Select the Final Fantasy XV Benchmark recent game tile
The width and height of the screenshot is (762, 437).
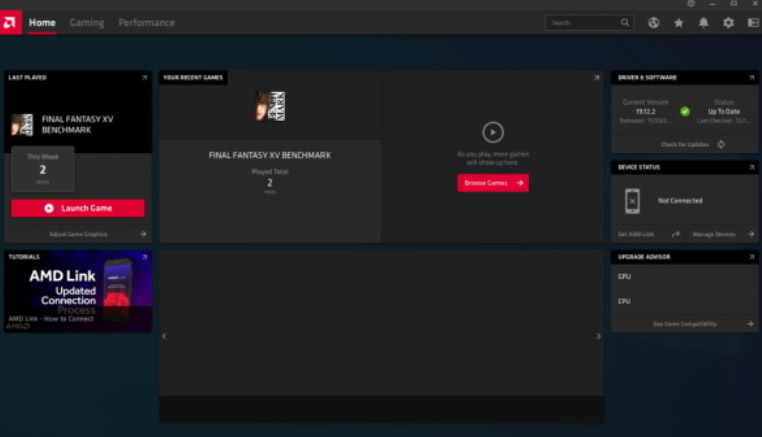coord(270,157)
